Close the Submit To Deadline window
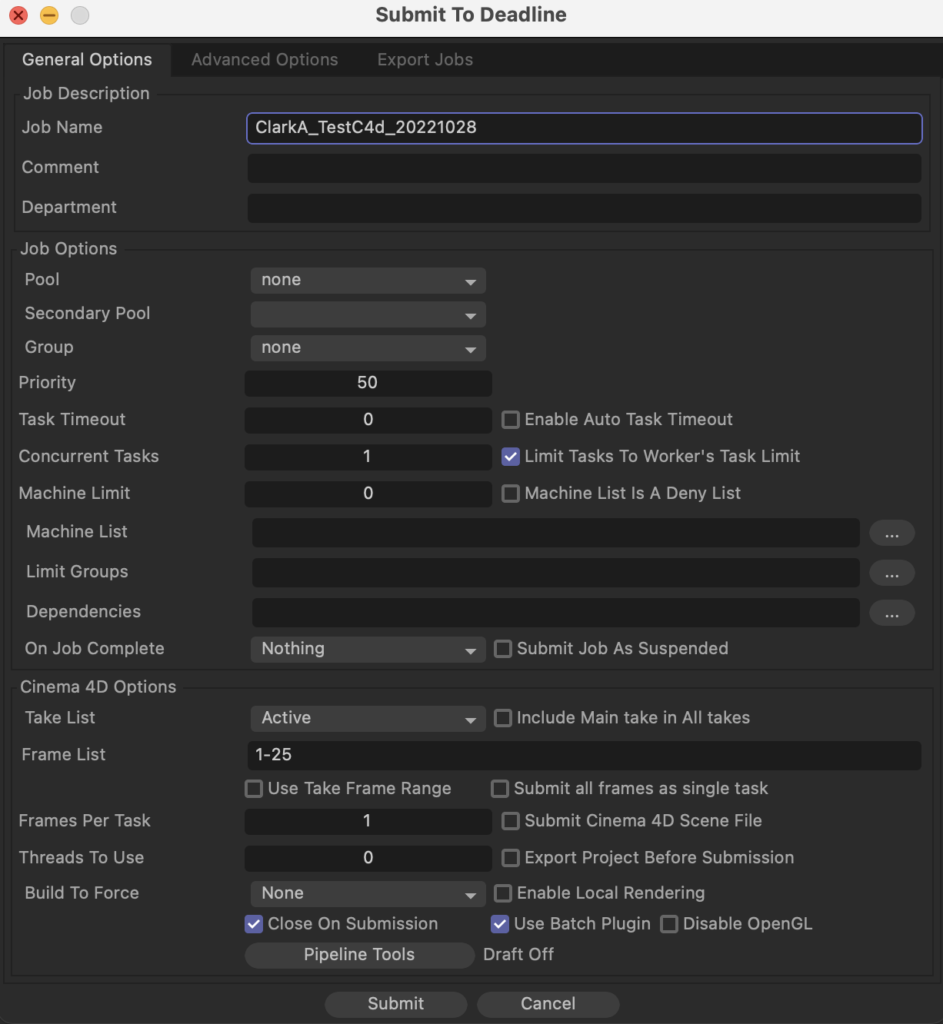 18,15
